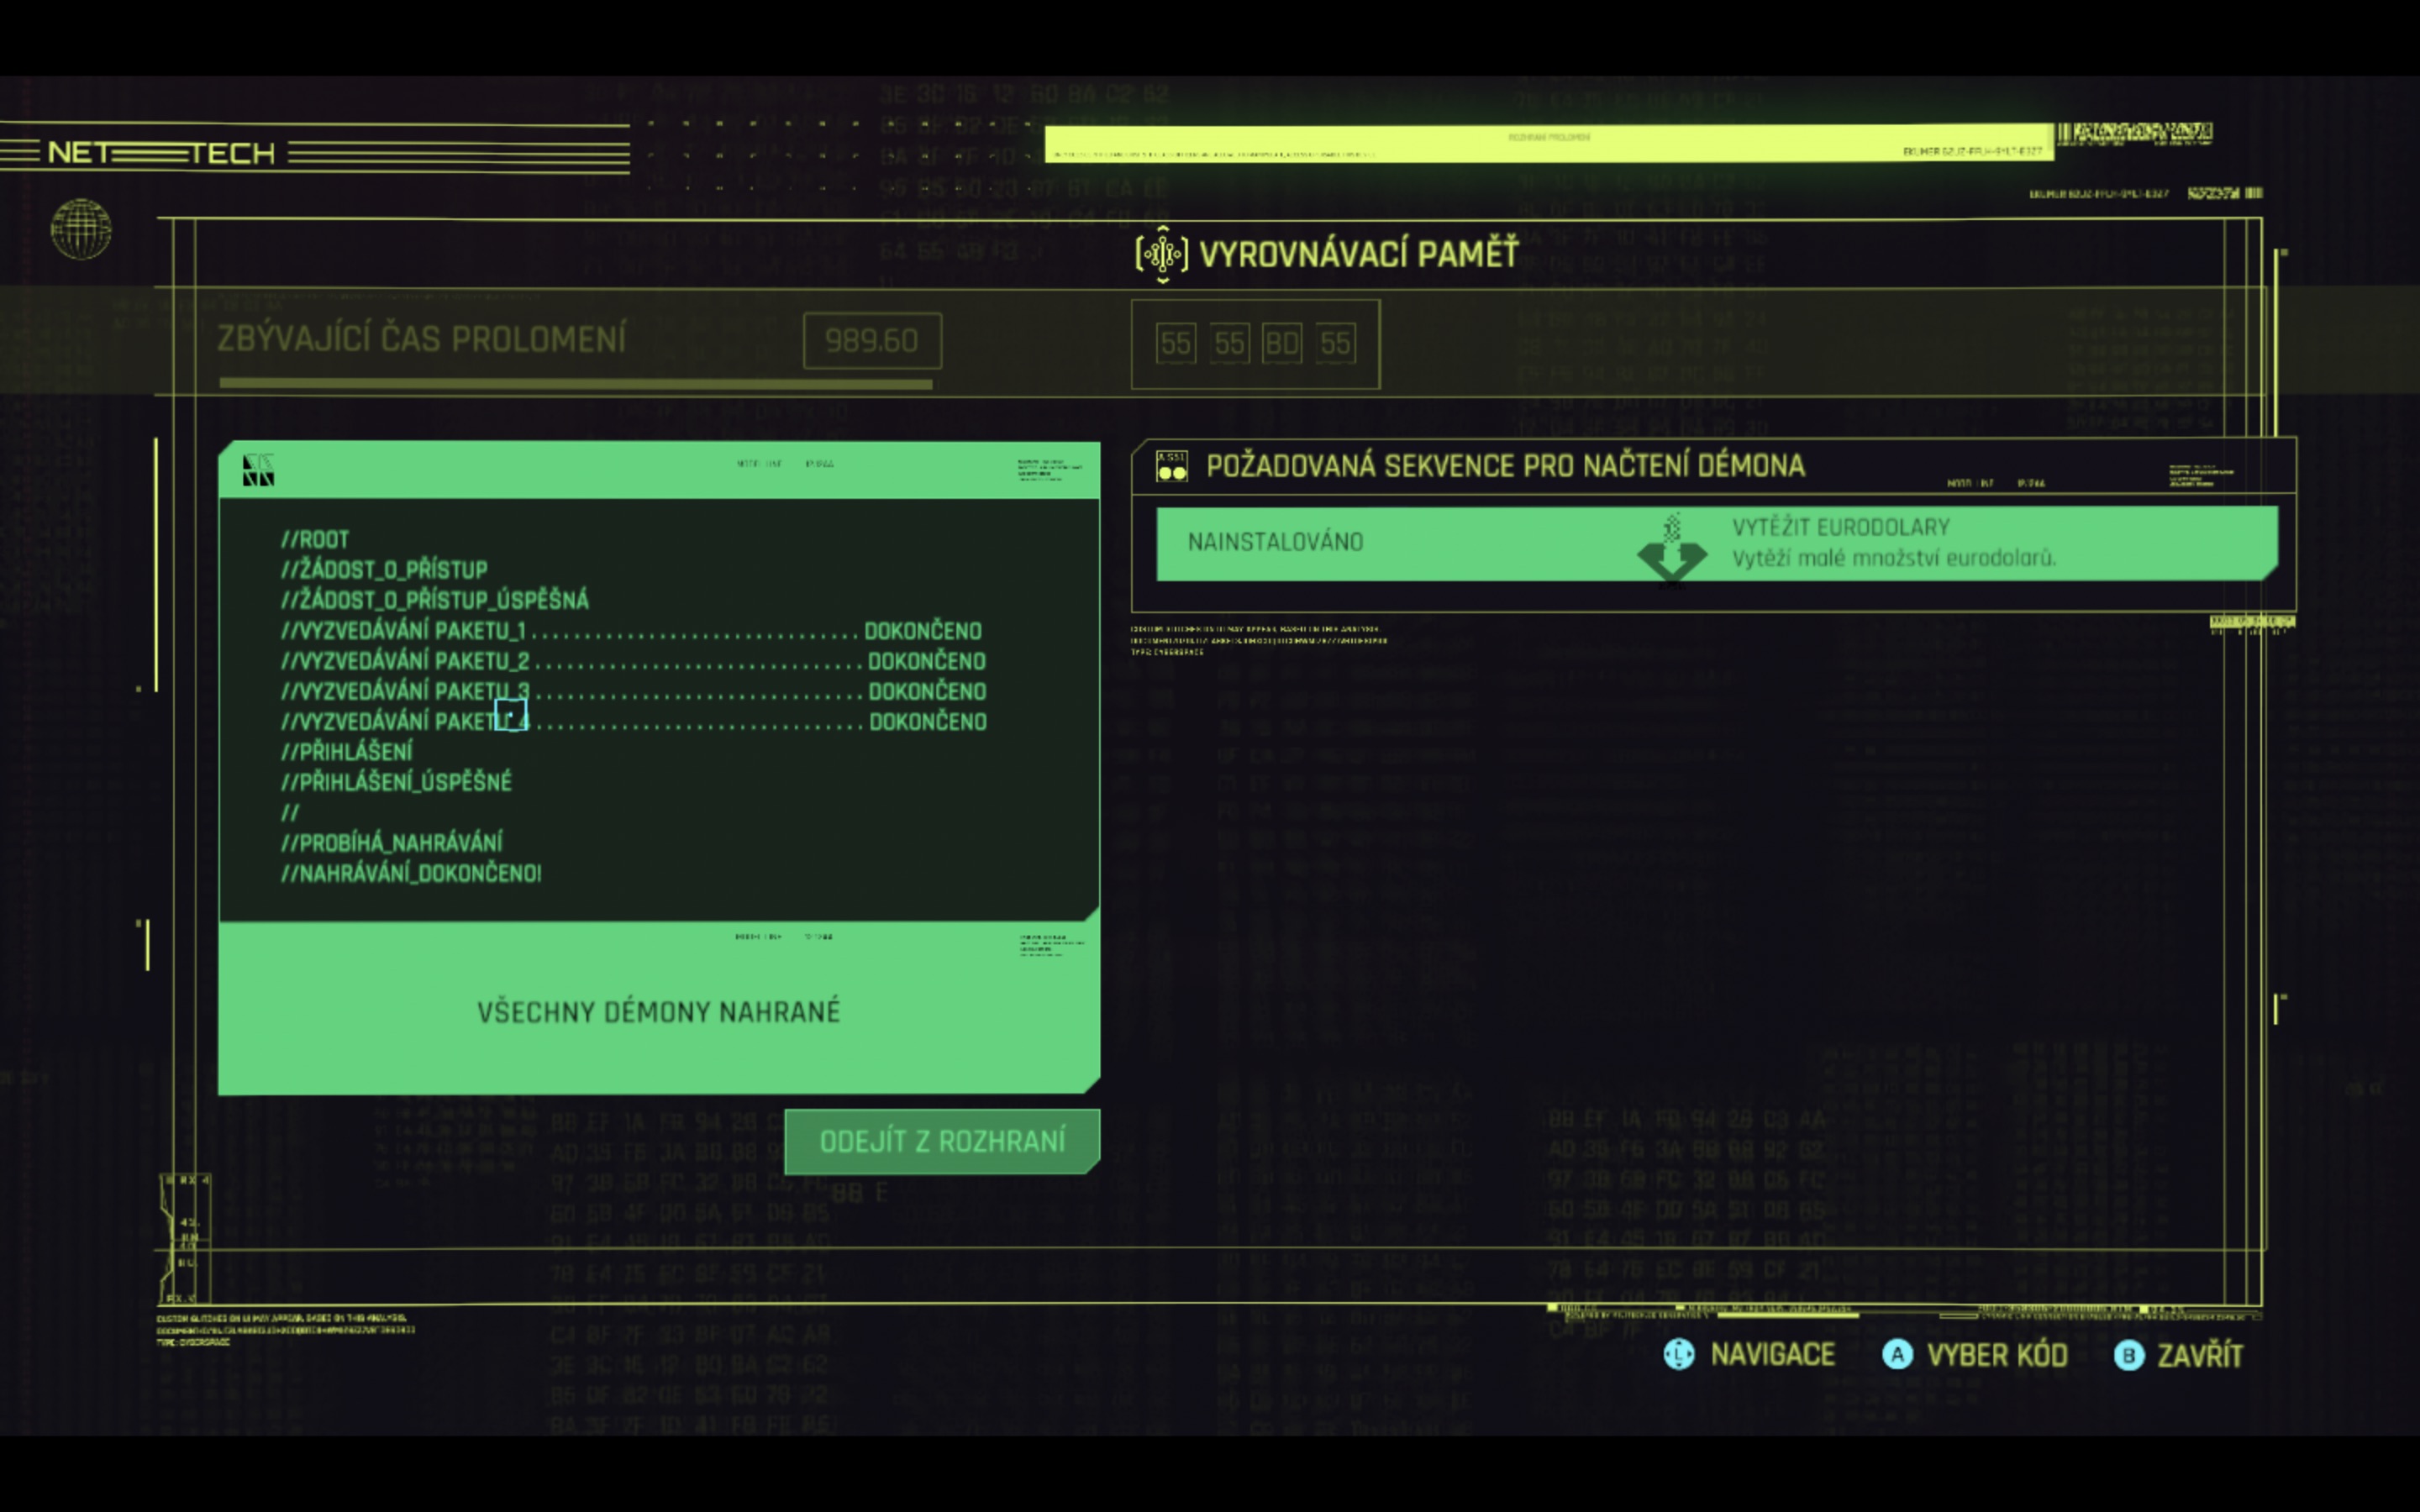Viewport: 2420px width, 1512px height.
Task: Click the terminal window logo icon
Action: (x=258, y=470)
